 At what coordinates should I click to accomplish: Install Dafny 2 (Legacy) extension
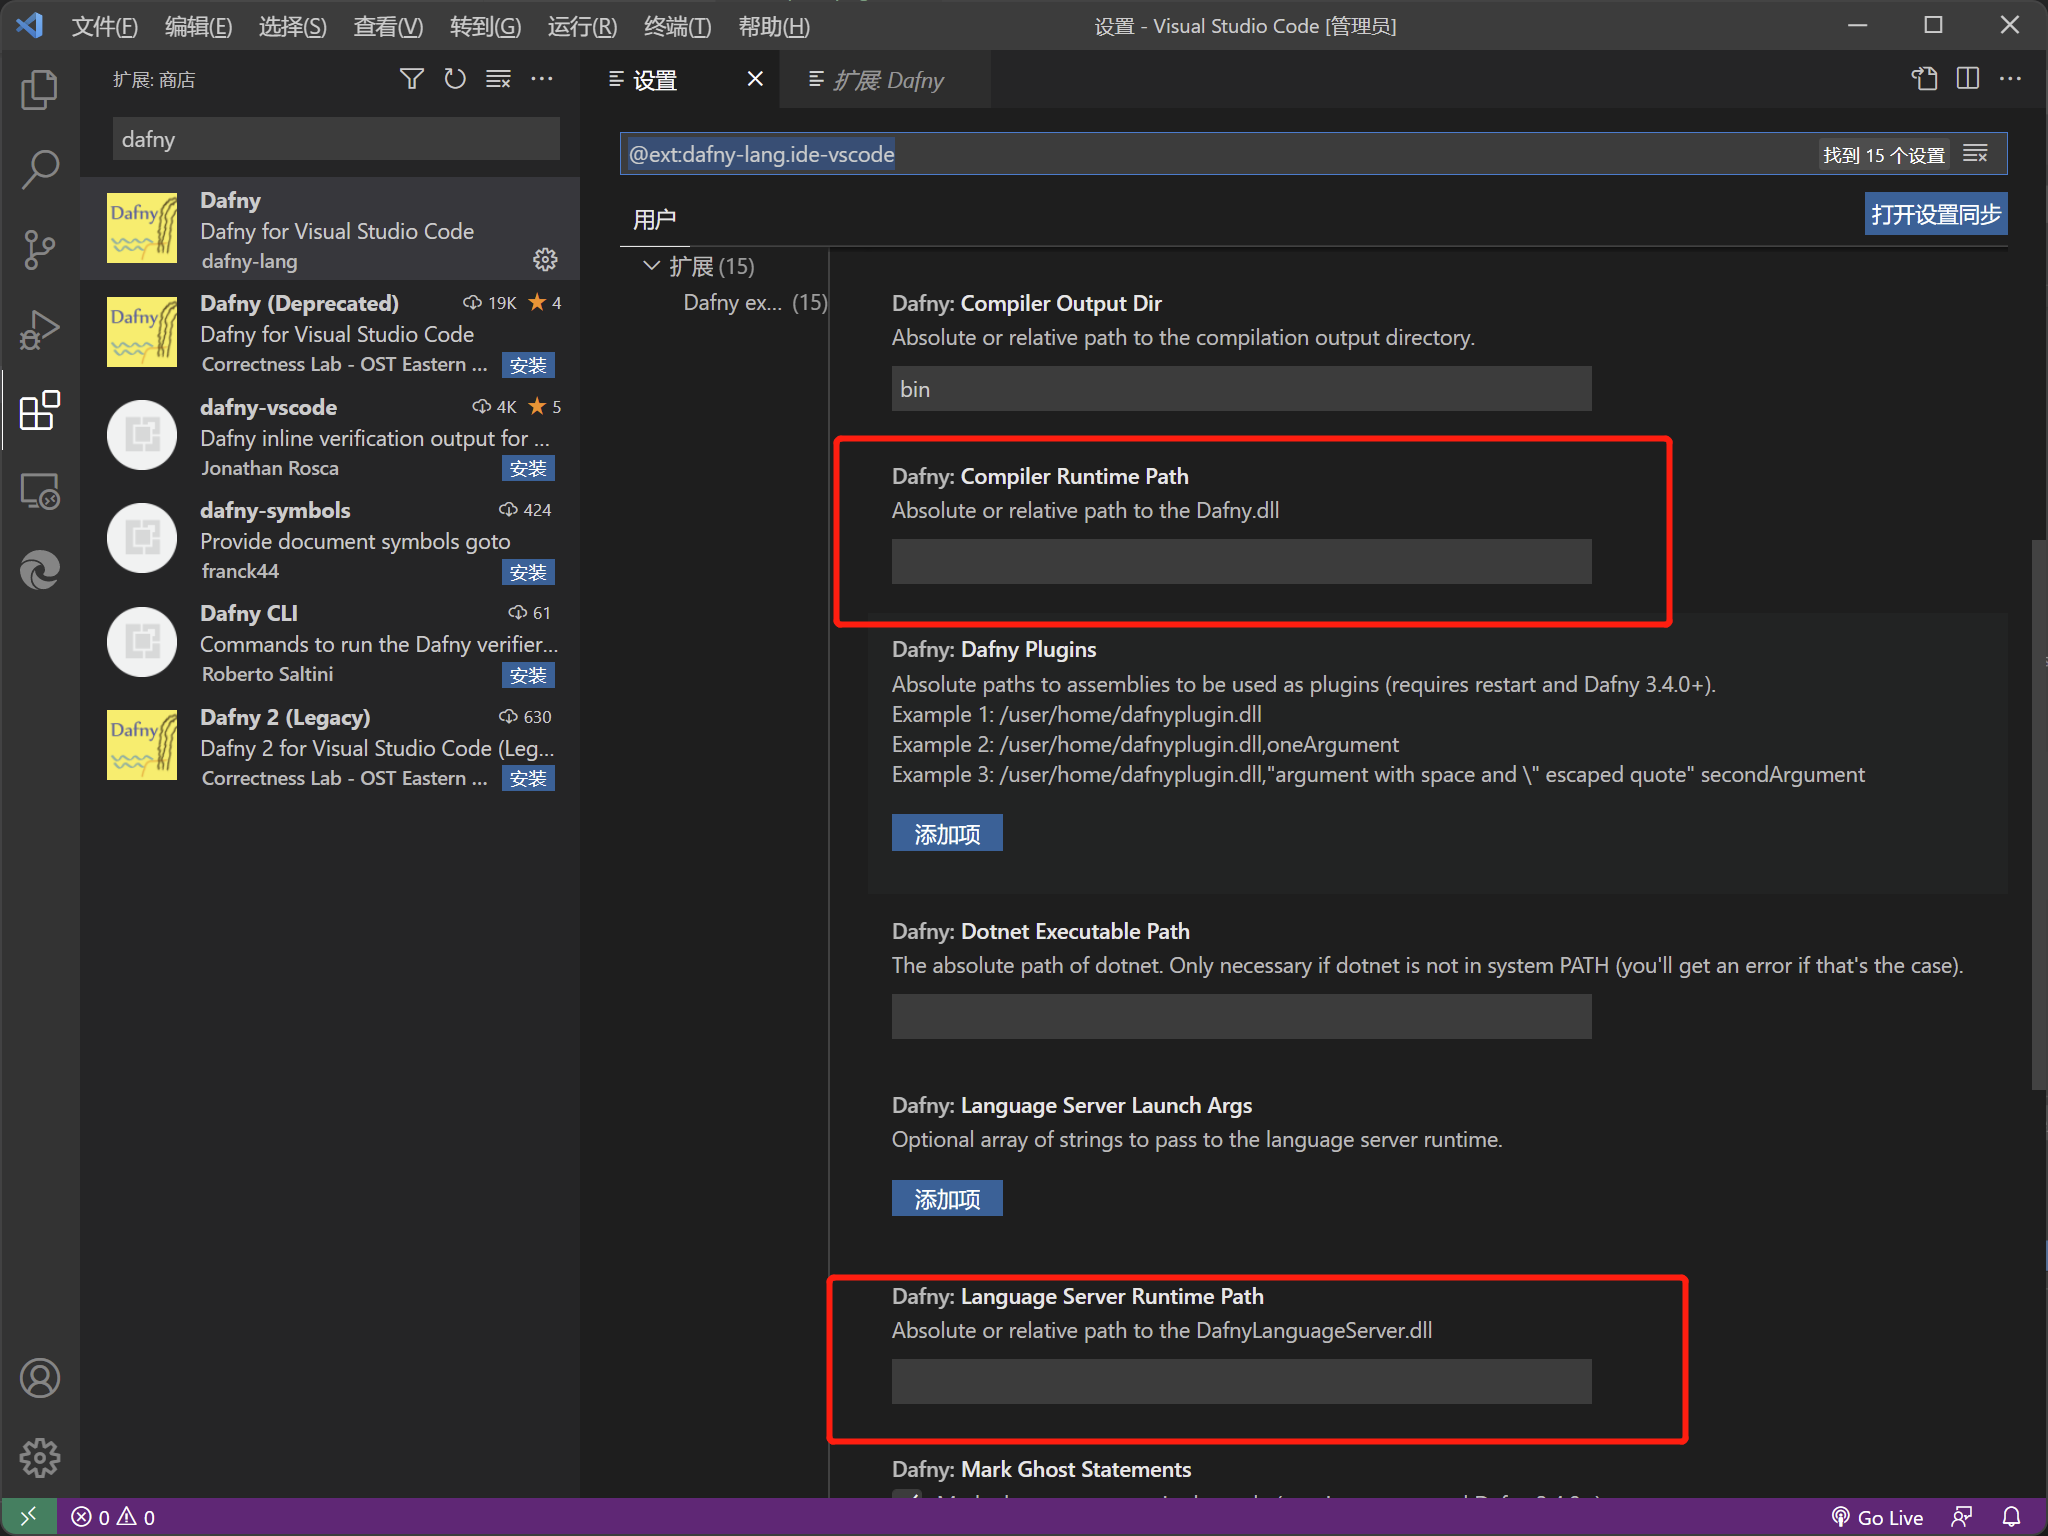(x=528, y=778)
